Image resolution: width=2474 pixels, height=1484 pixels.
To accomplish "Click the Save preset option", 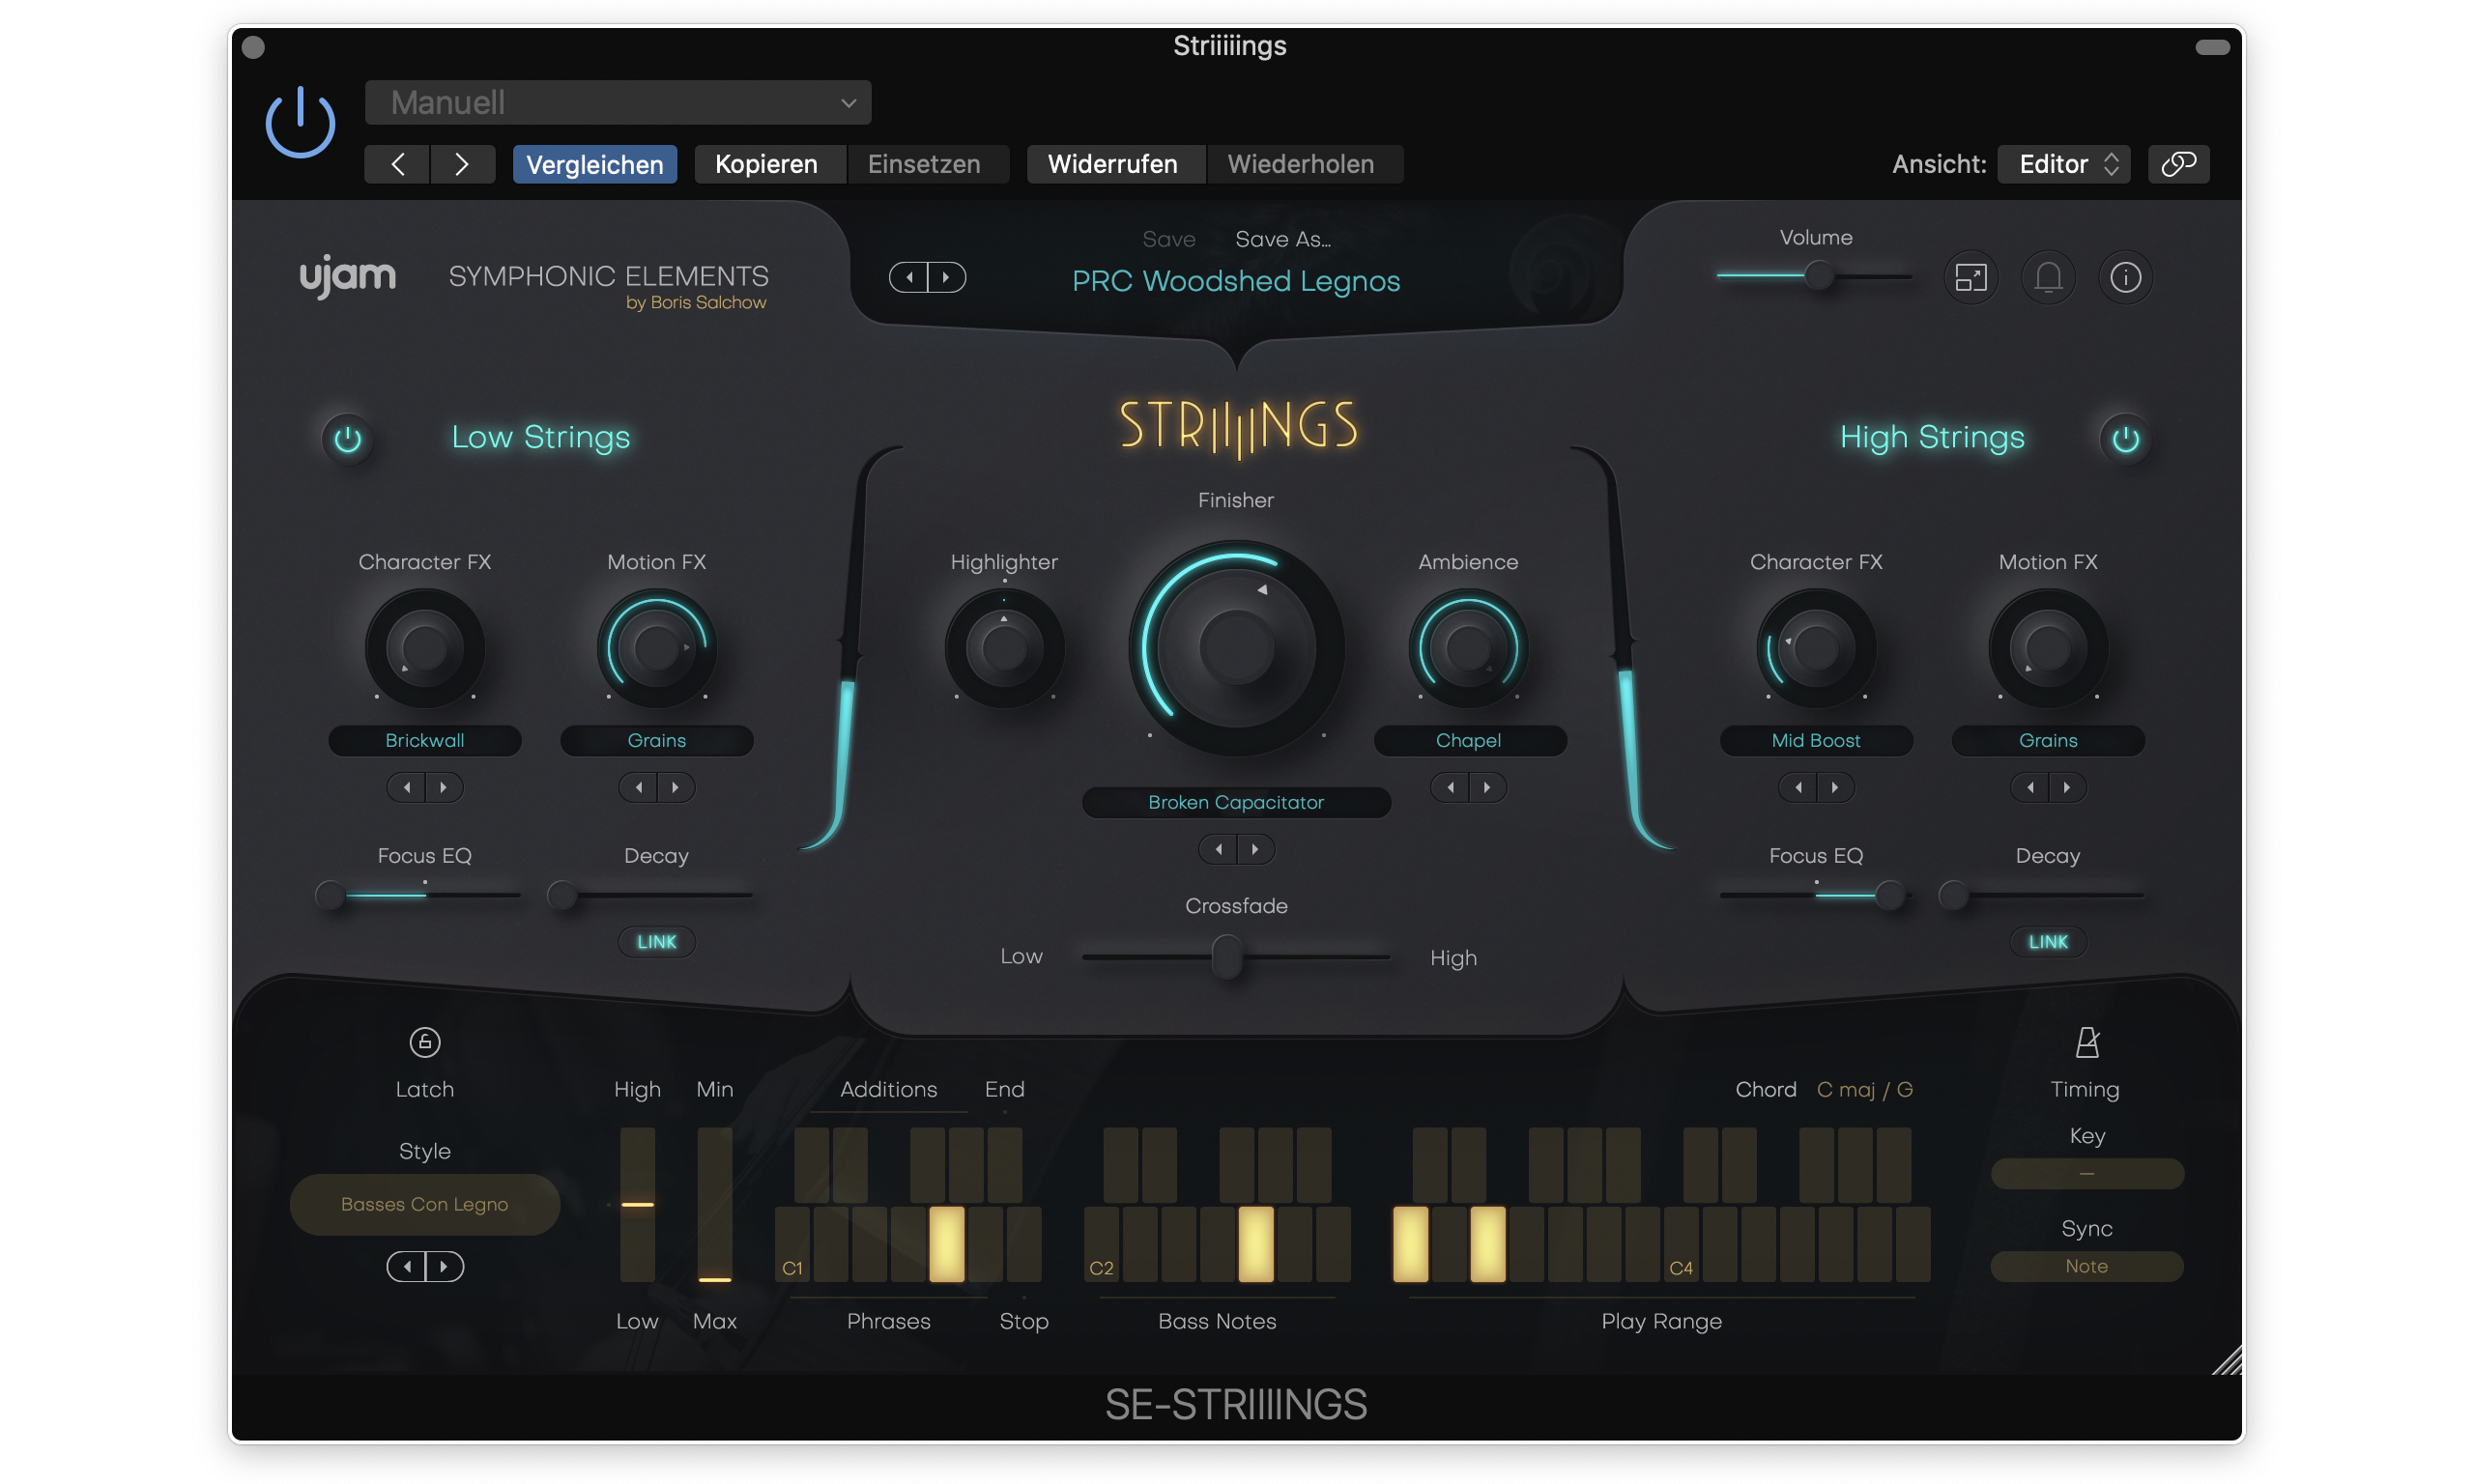I will (x=1169, y=239).
